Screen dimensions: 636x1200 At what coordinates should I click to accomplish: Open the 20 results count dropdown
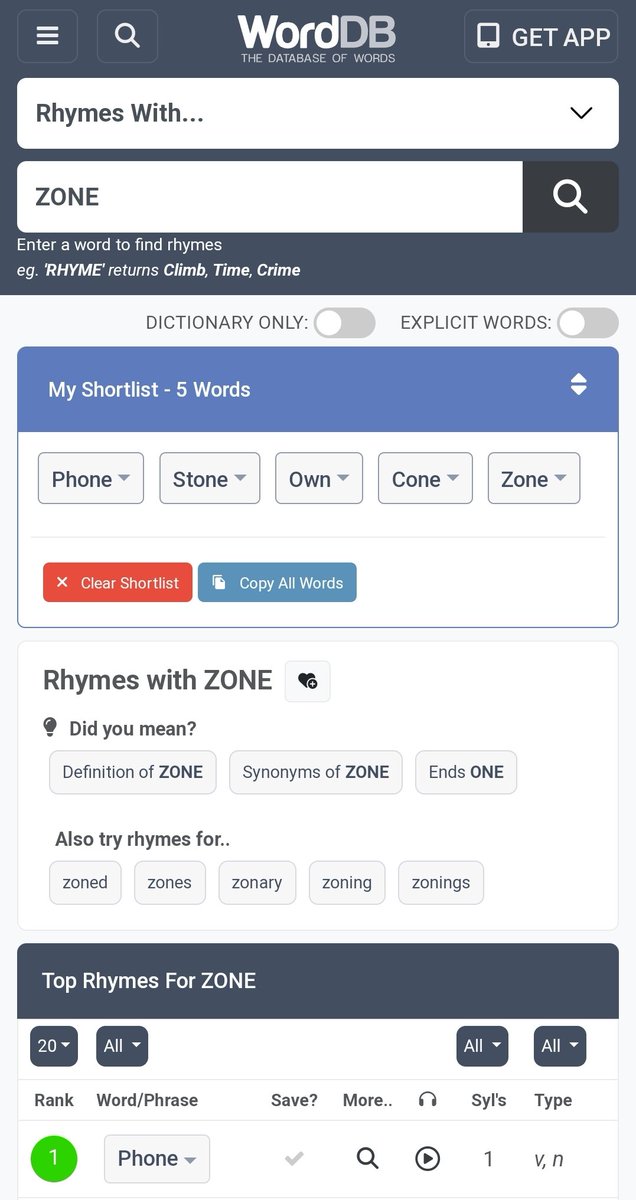(54, 1046)
